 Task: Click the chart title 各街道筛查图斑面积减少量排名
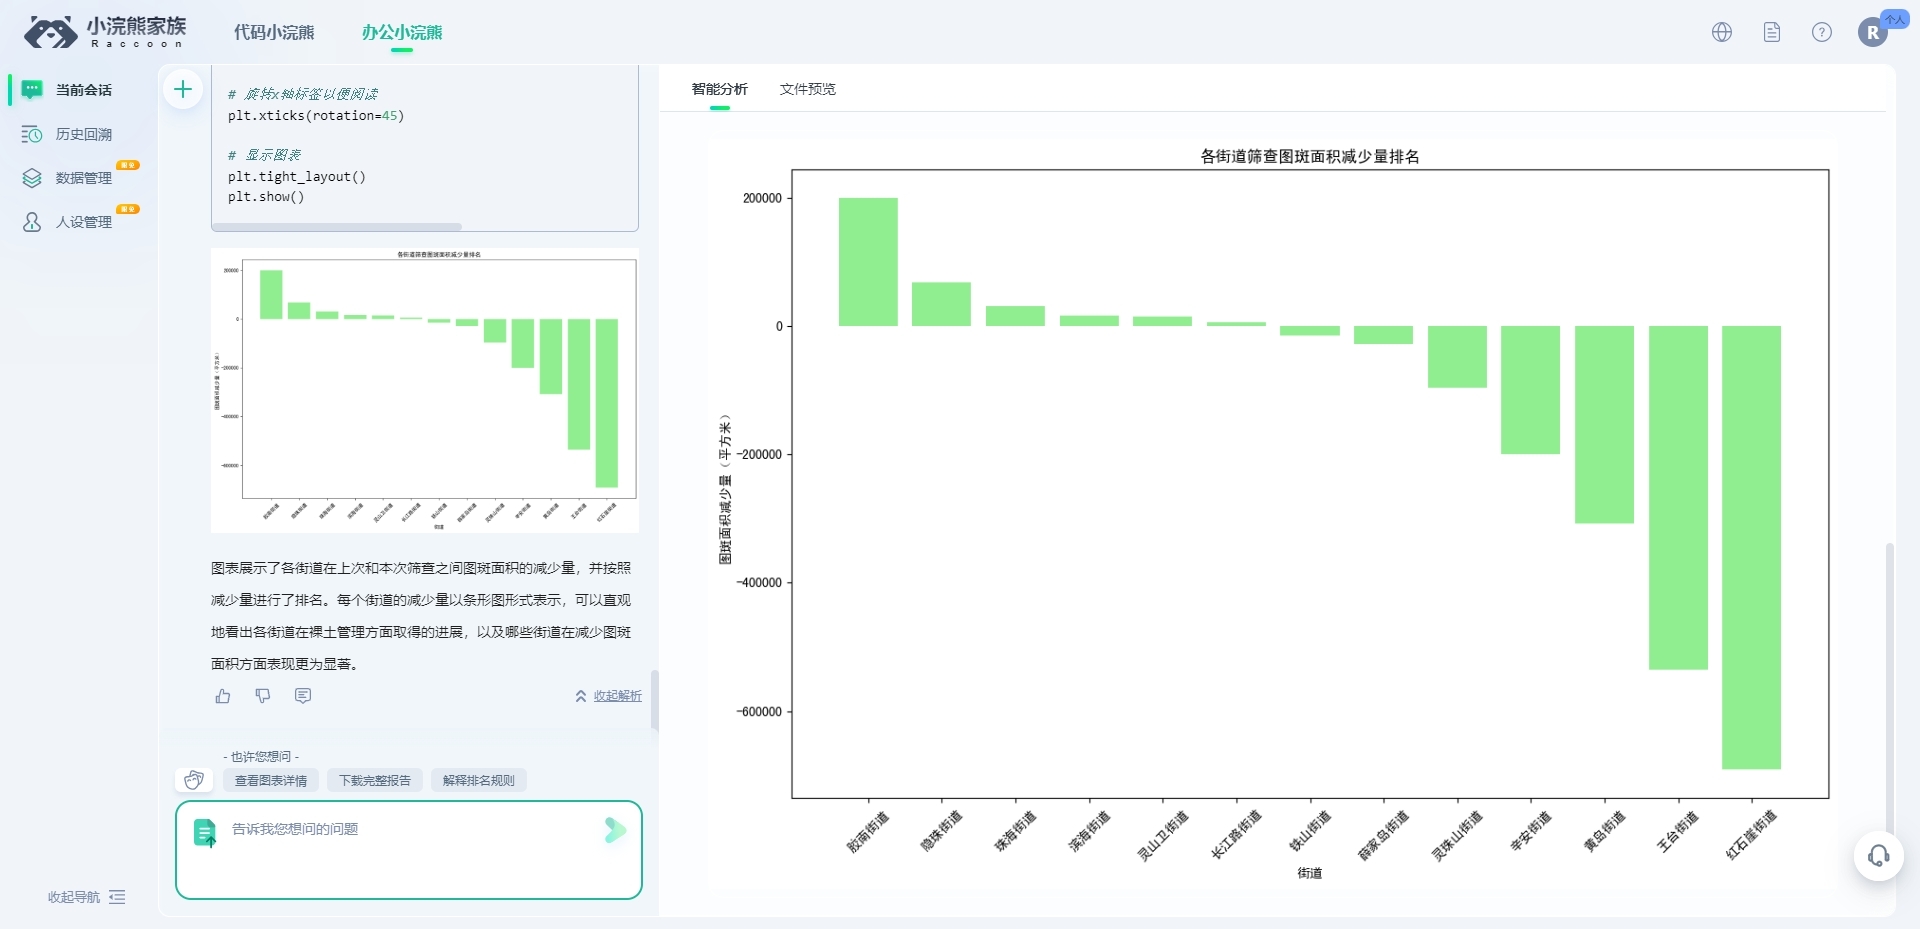[1310, 156]
